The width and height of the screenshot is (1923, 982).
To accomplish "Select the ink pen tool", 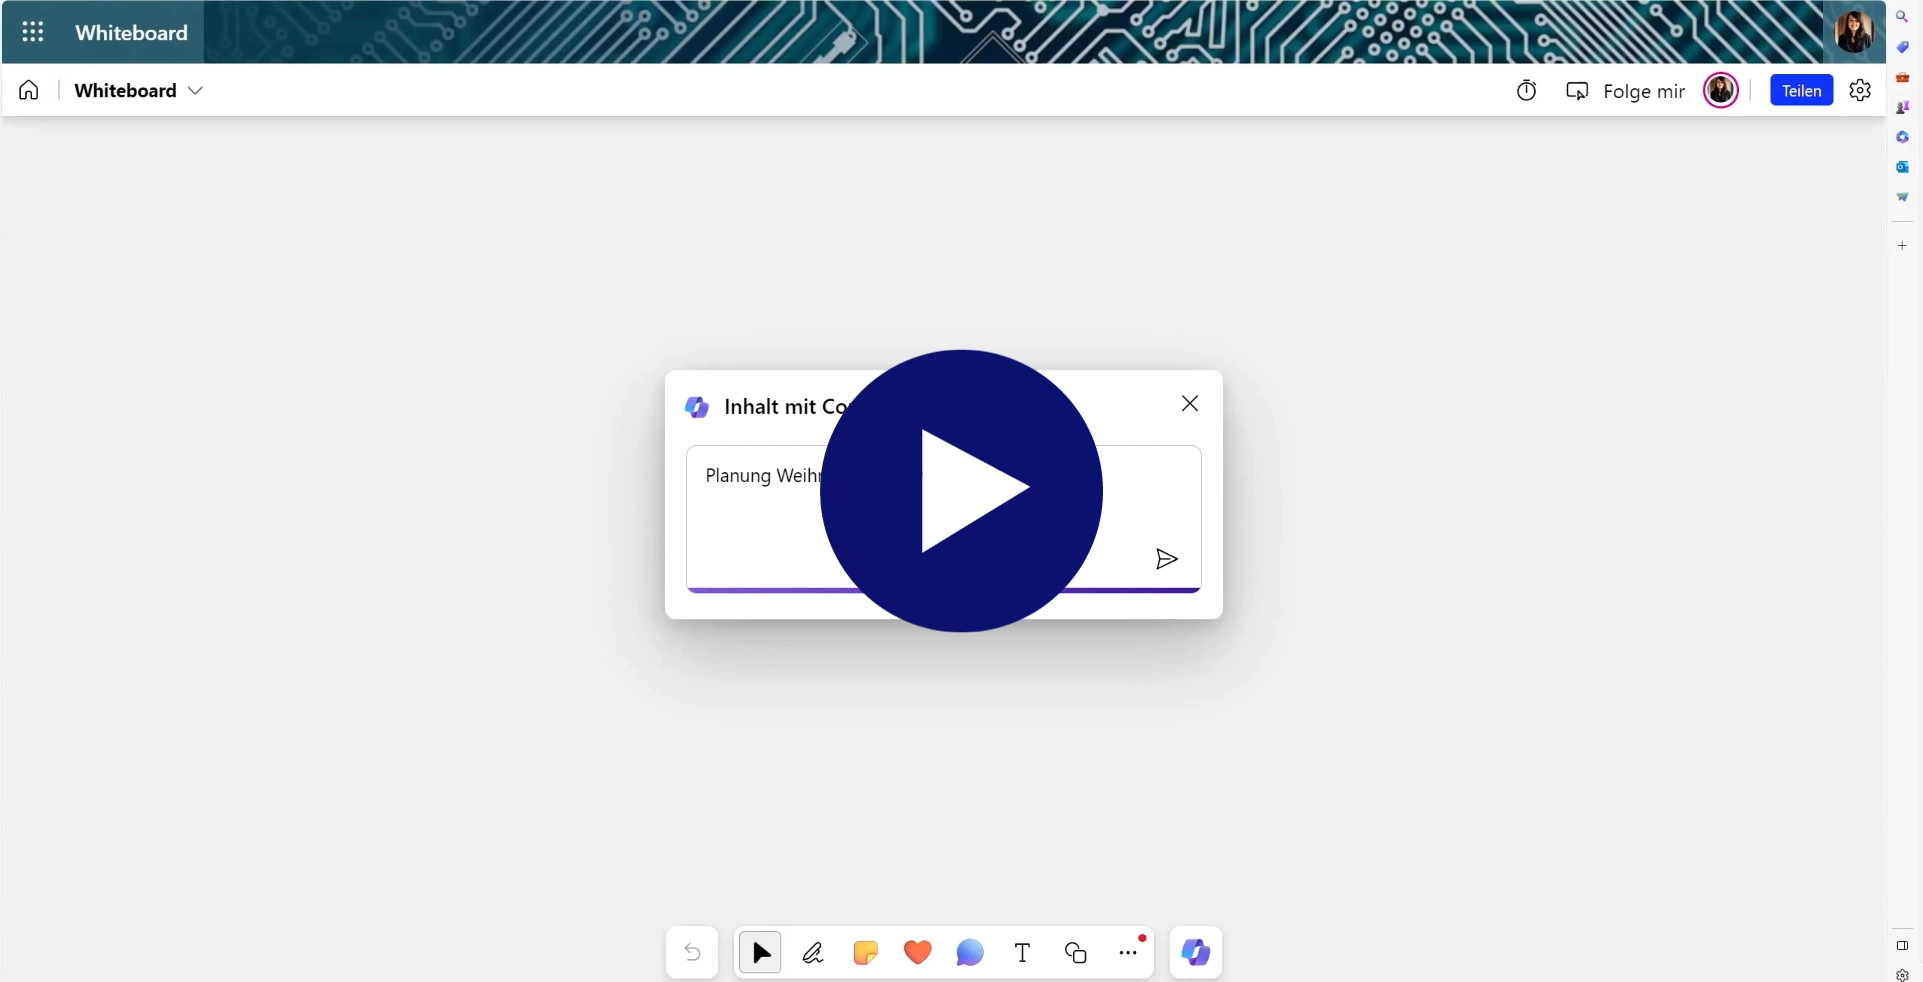I will tap(813, 953).
